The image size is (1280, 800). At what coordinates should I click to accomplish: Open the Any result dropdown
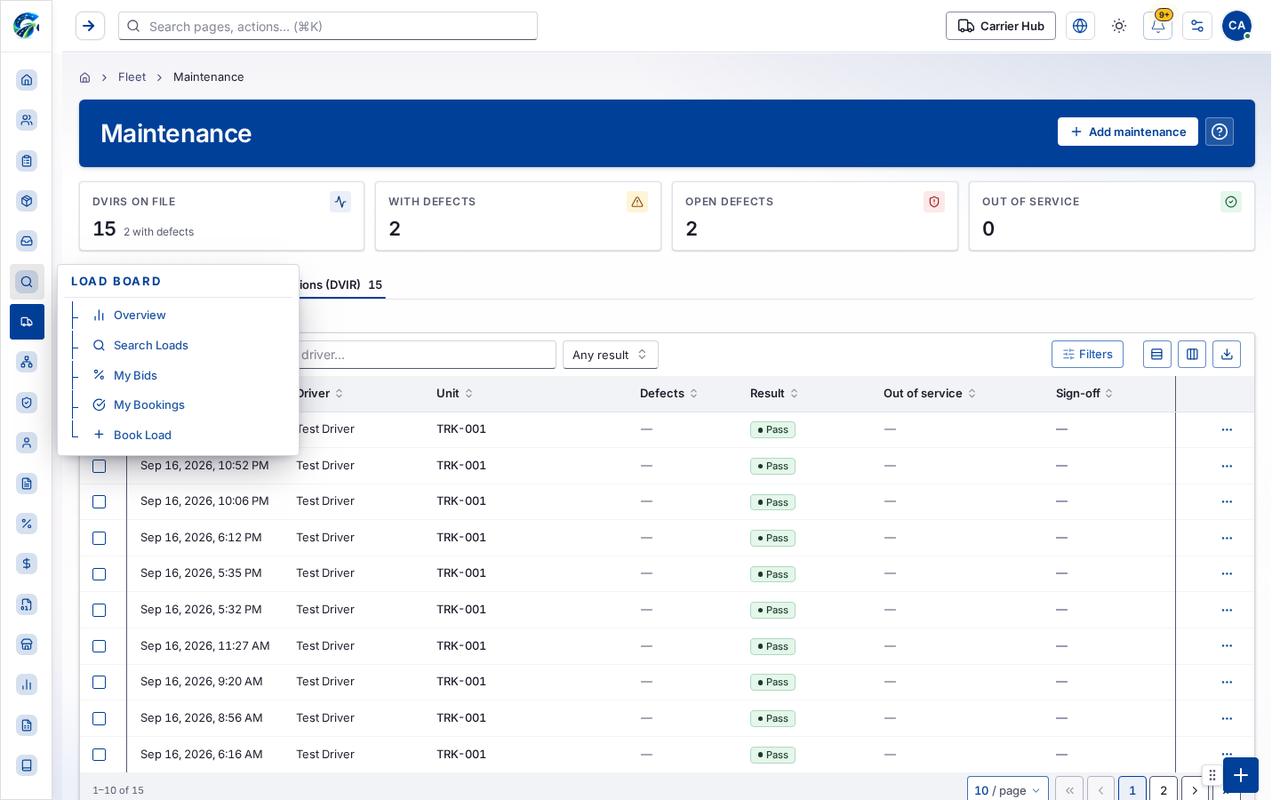click(x=610, y=355)
